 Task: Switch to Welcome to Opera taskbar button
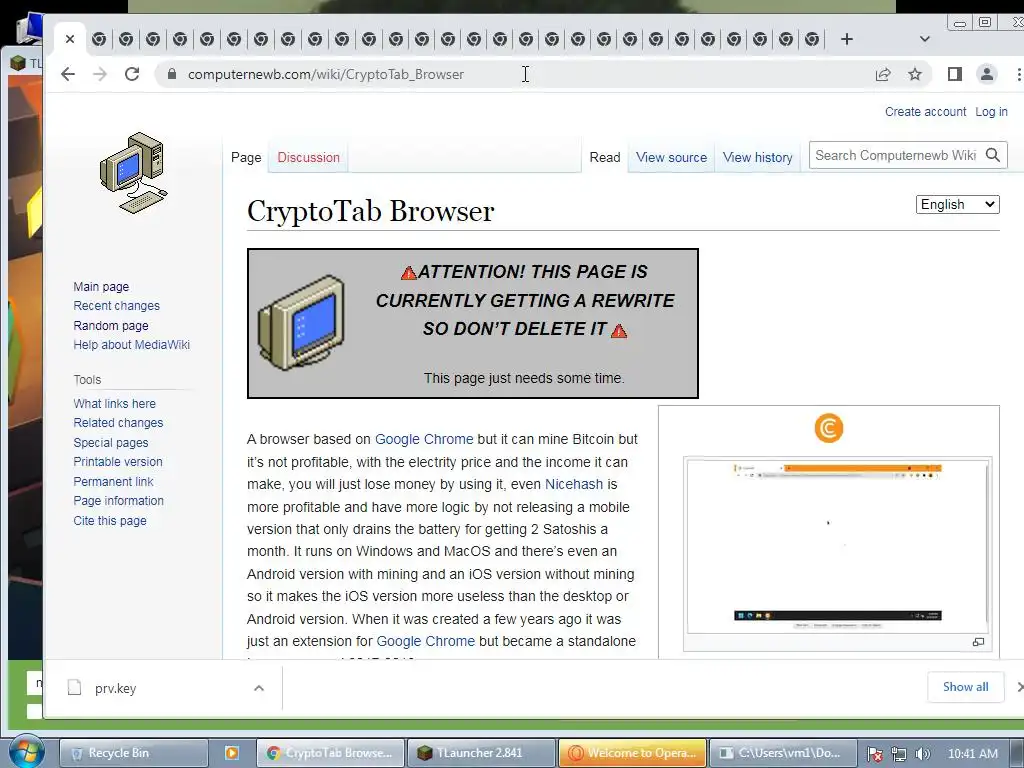pyautogui.click(x=632, y=753)
